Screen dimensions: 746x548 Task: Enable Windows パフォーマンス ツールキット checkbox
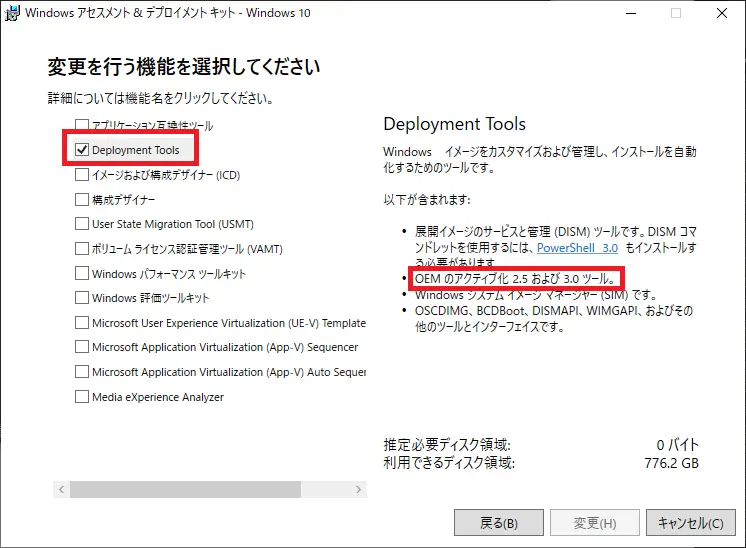click(x=82, y=273)
